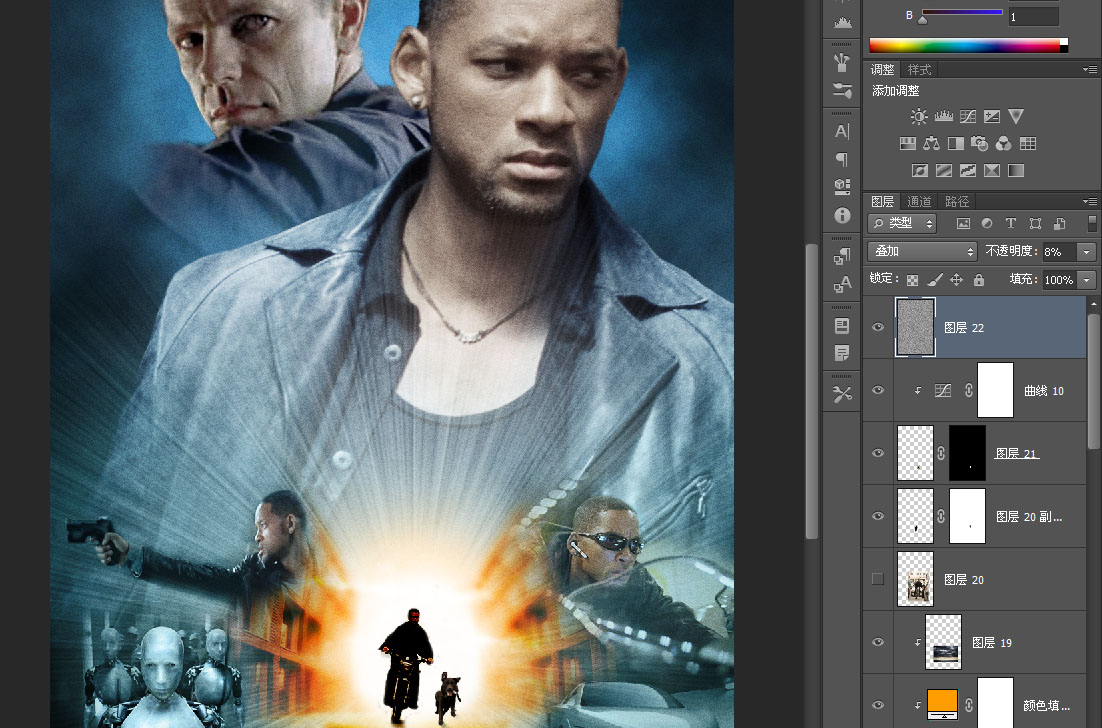
Task: Show the hidden layer 图层 20
Action: (x=878, y=579)
